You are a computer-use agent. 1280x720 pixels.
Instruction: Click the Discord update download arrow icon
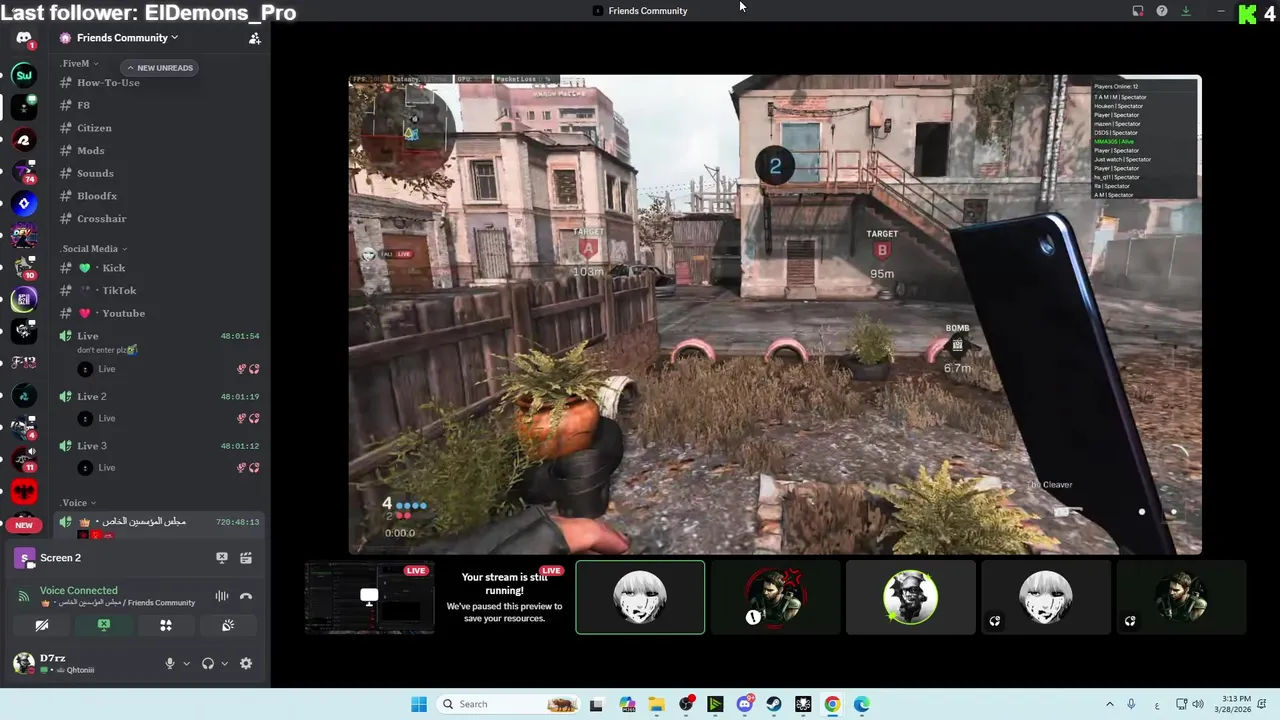point(1186,11)
